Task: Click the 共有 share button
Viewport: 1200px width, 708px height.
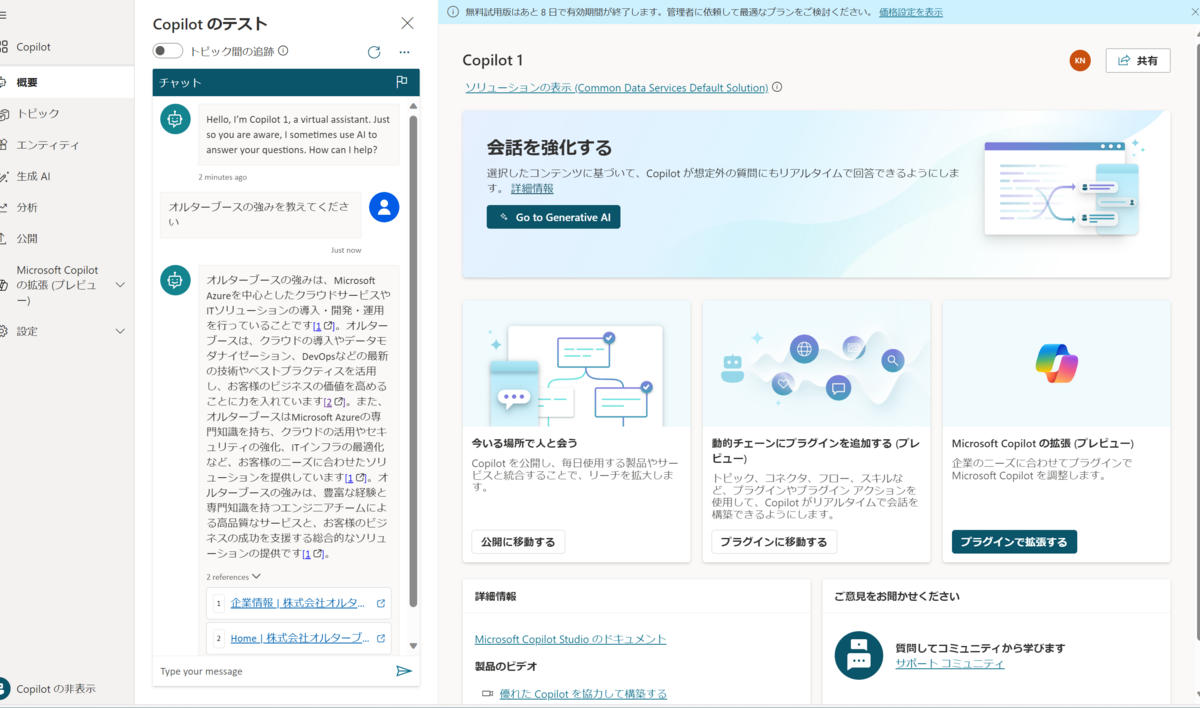Action: pyautogui.click(x=1138, y=60)
